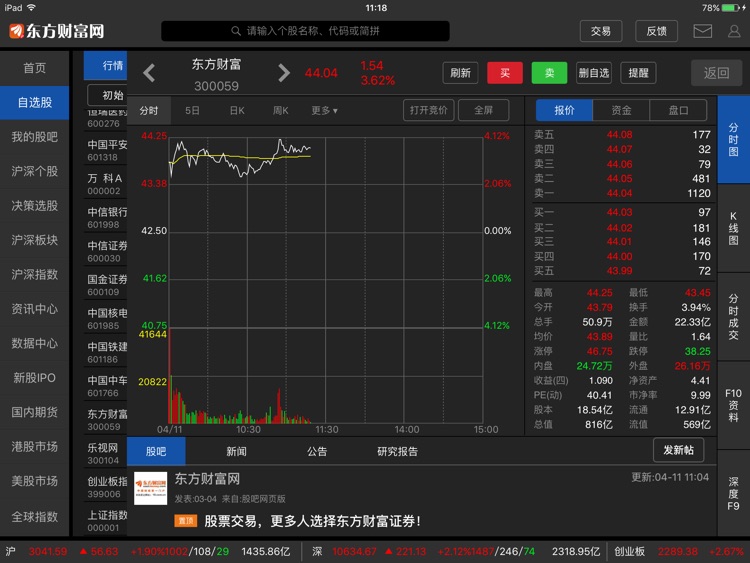The image size is (750, 563).
Task: Switch to 公告 bottom tab
Action: click(x=317, y=451)
